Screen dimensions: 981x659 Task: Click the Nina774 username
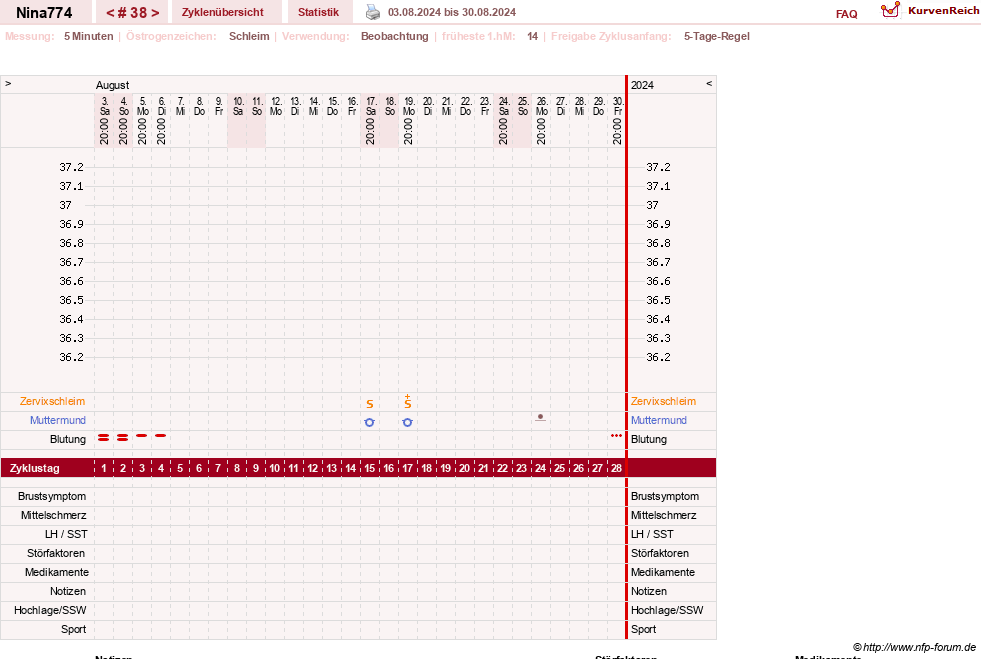pos(44,13)
